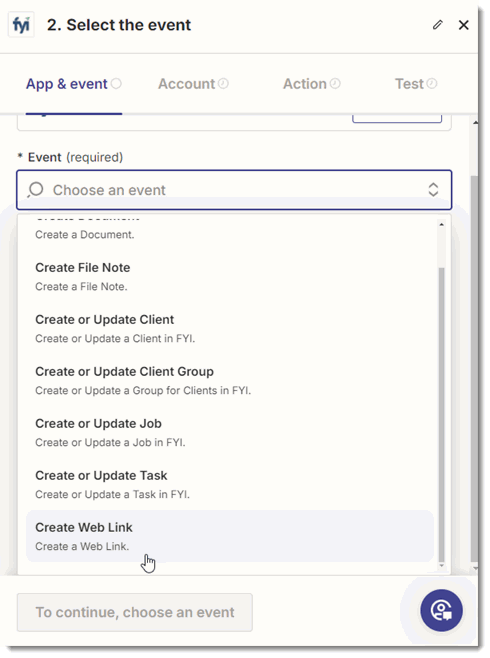490x658 pixels.
Task: Click the pencil rename step icon
Action: pyautogui.click(x=438, y=25)
